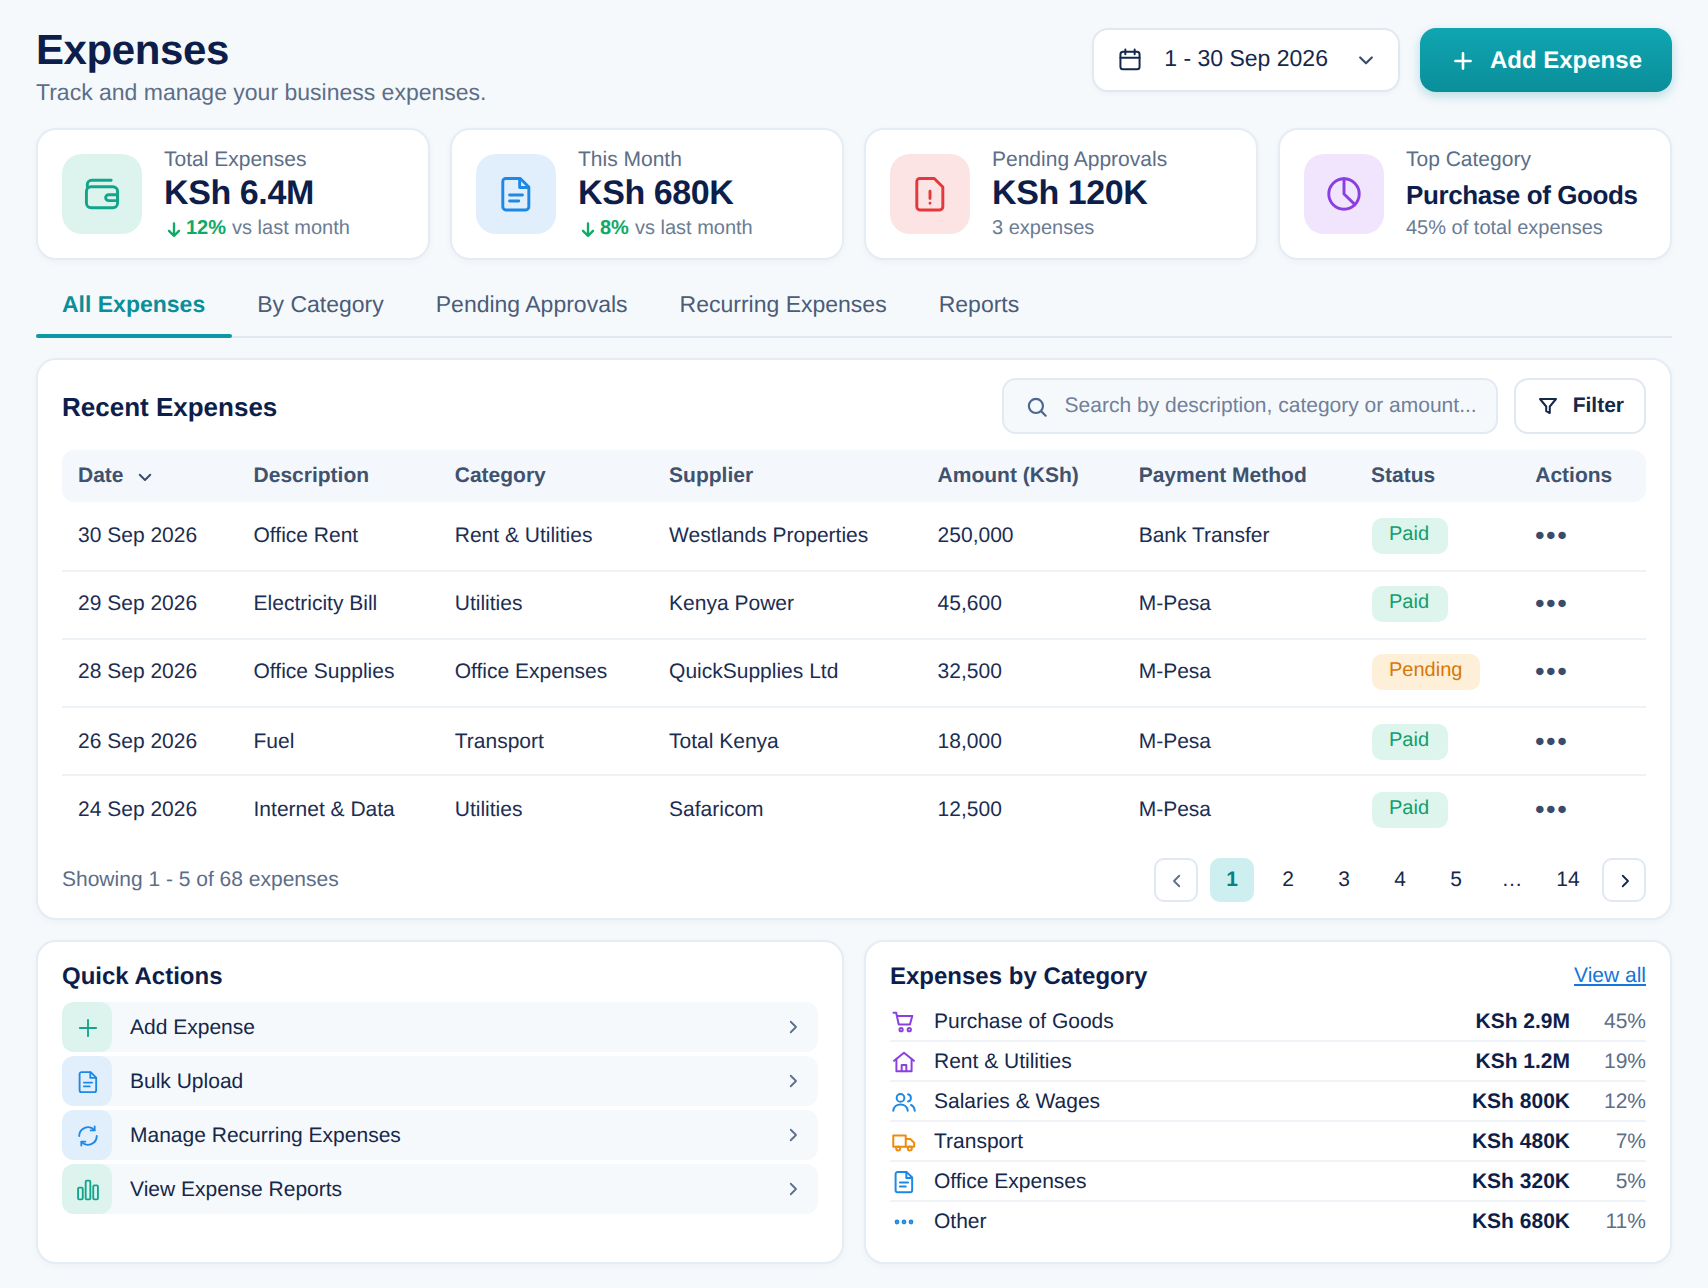The height and width of the screenshot is (1288, 1708).
Task: Click the Status column header
Action: tap(1402, 476)
